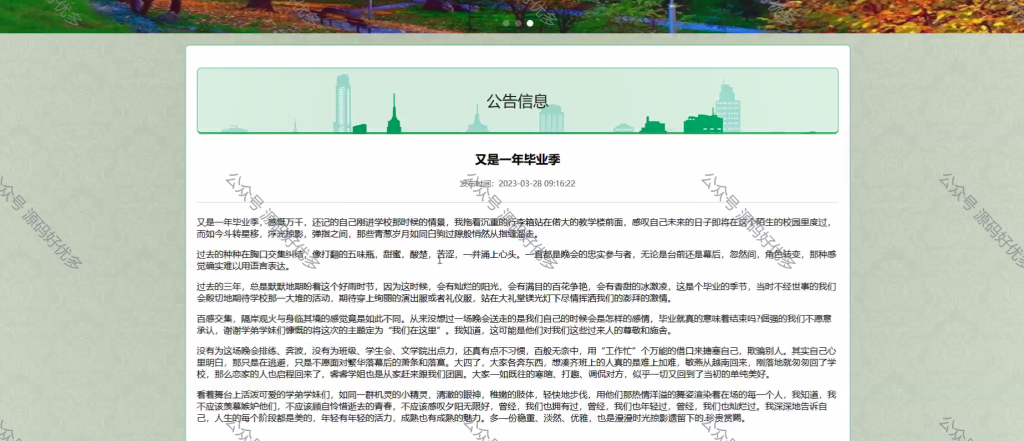Click the small green block building beside gray skyscraper
This screenshot has width=1024, height=441.
click(x=360, y=128)
